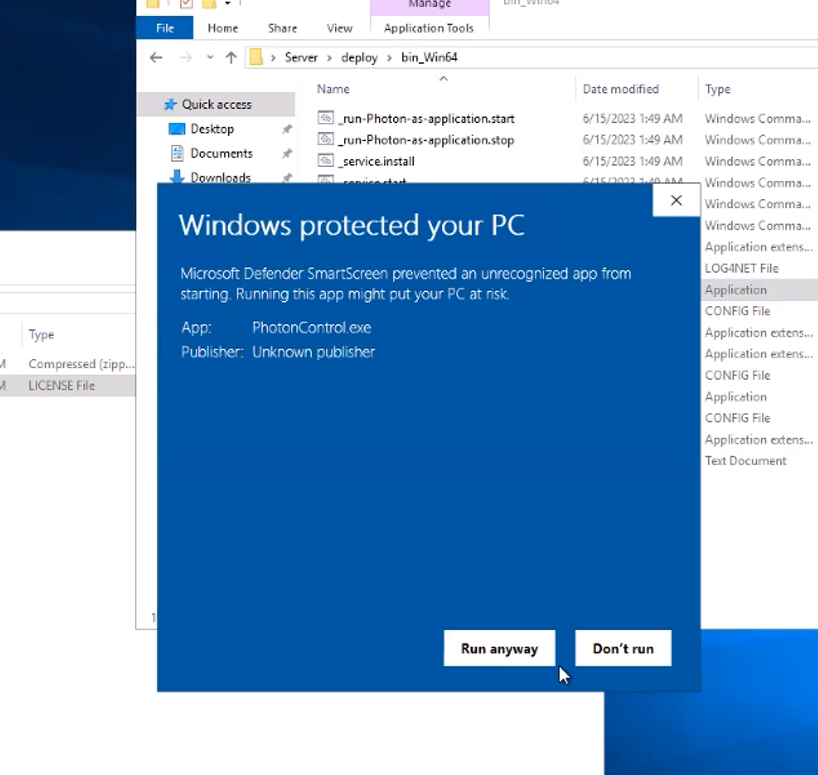Click the highlighted Application type entry
The width and height of the screenshot is (818, 775).
pos(736,289)
